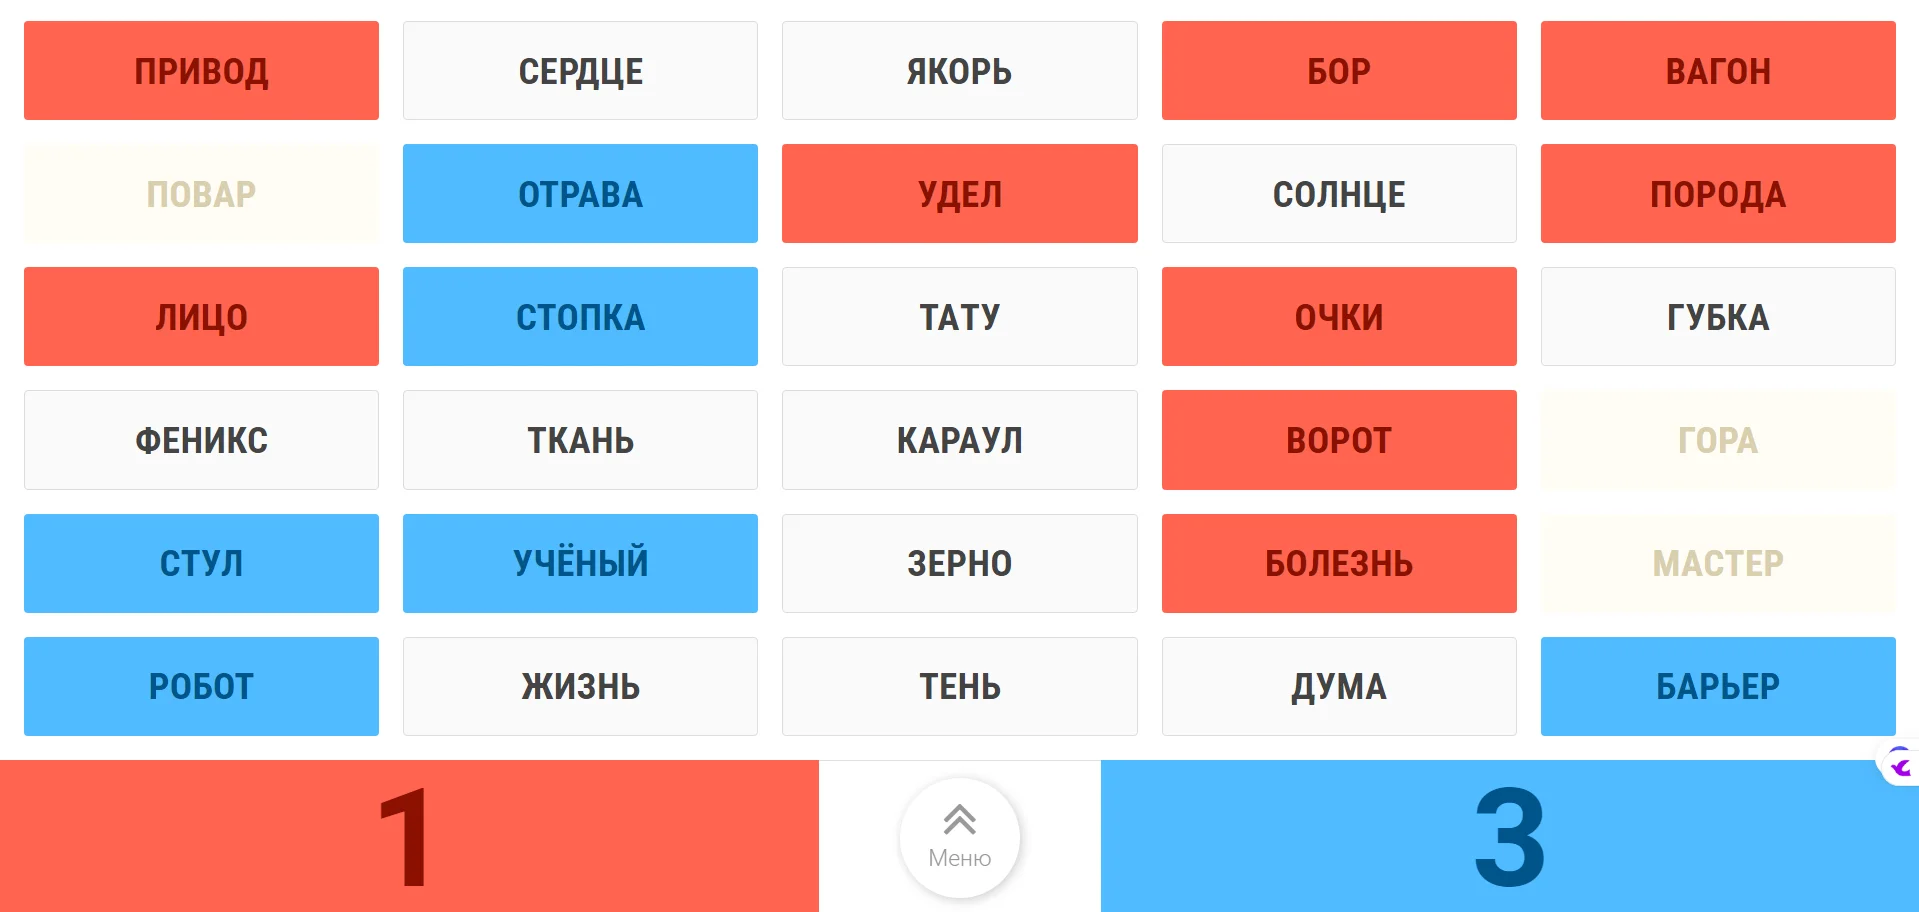This screenshot has width=1919, height=912.
Task: Select the КАРАУЛ word card
Action: (x=959, y=440)
